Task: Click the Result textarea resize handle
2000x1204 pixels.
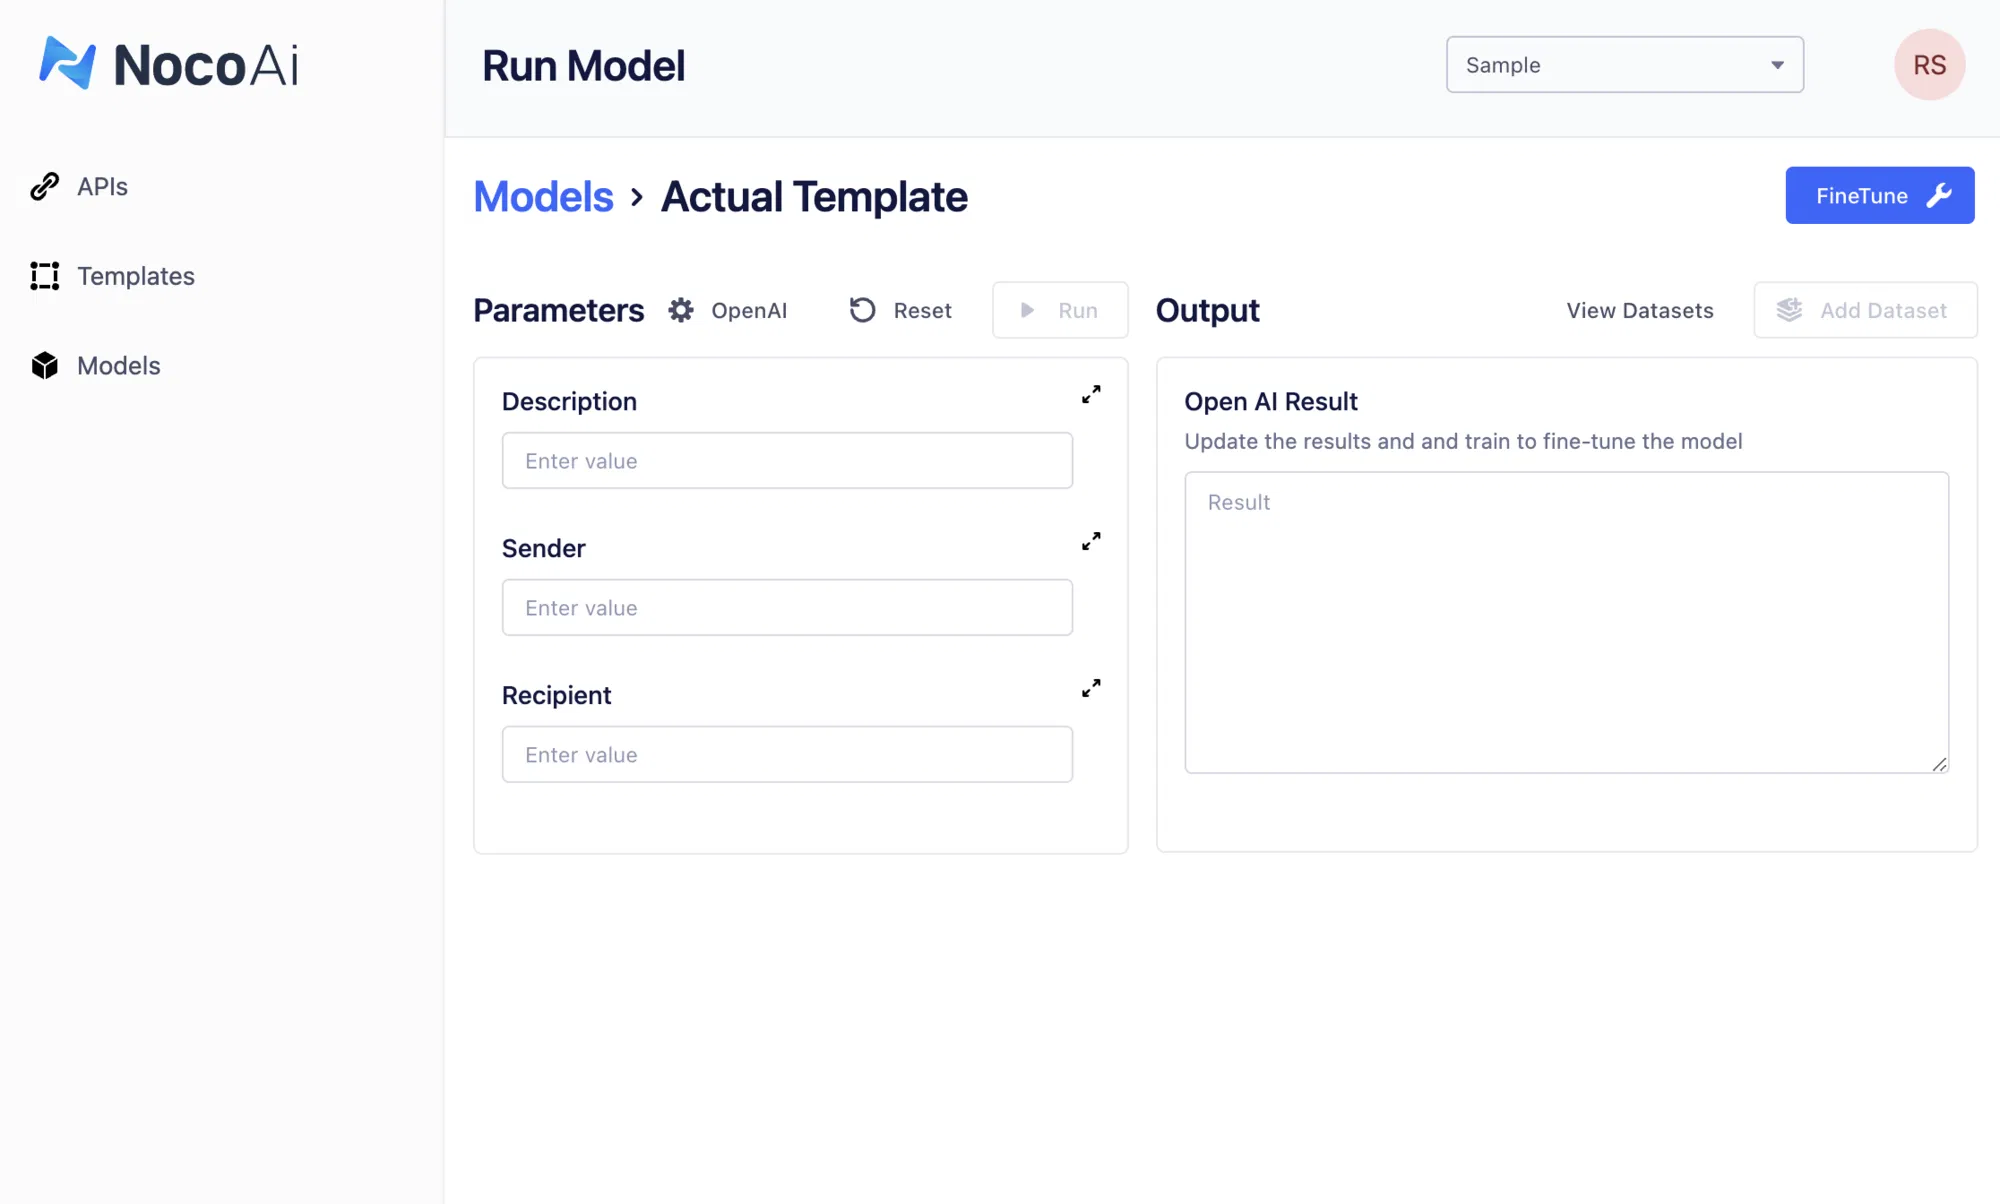Action: [1939, 764]
